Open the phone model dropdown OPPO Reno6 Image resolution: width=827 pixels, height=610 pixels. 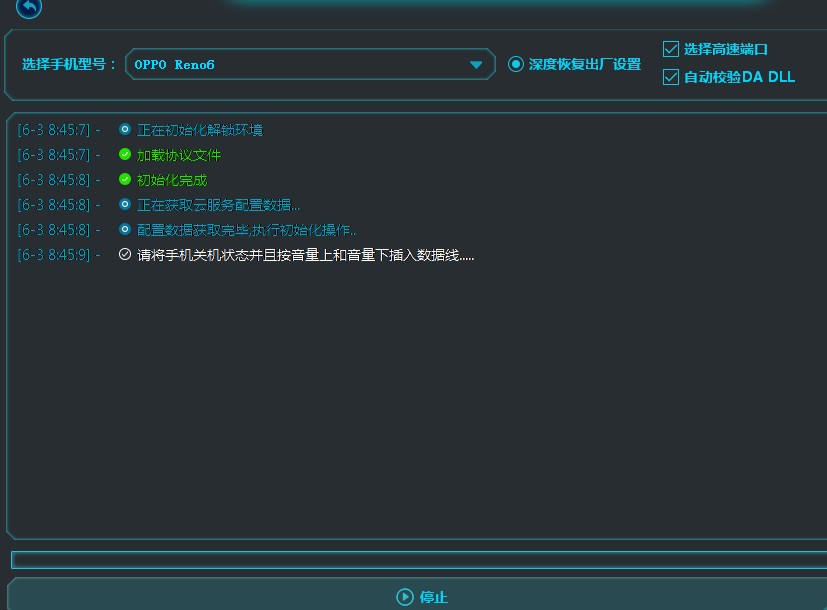pos(310,64)
